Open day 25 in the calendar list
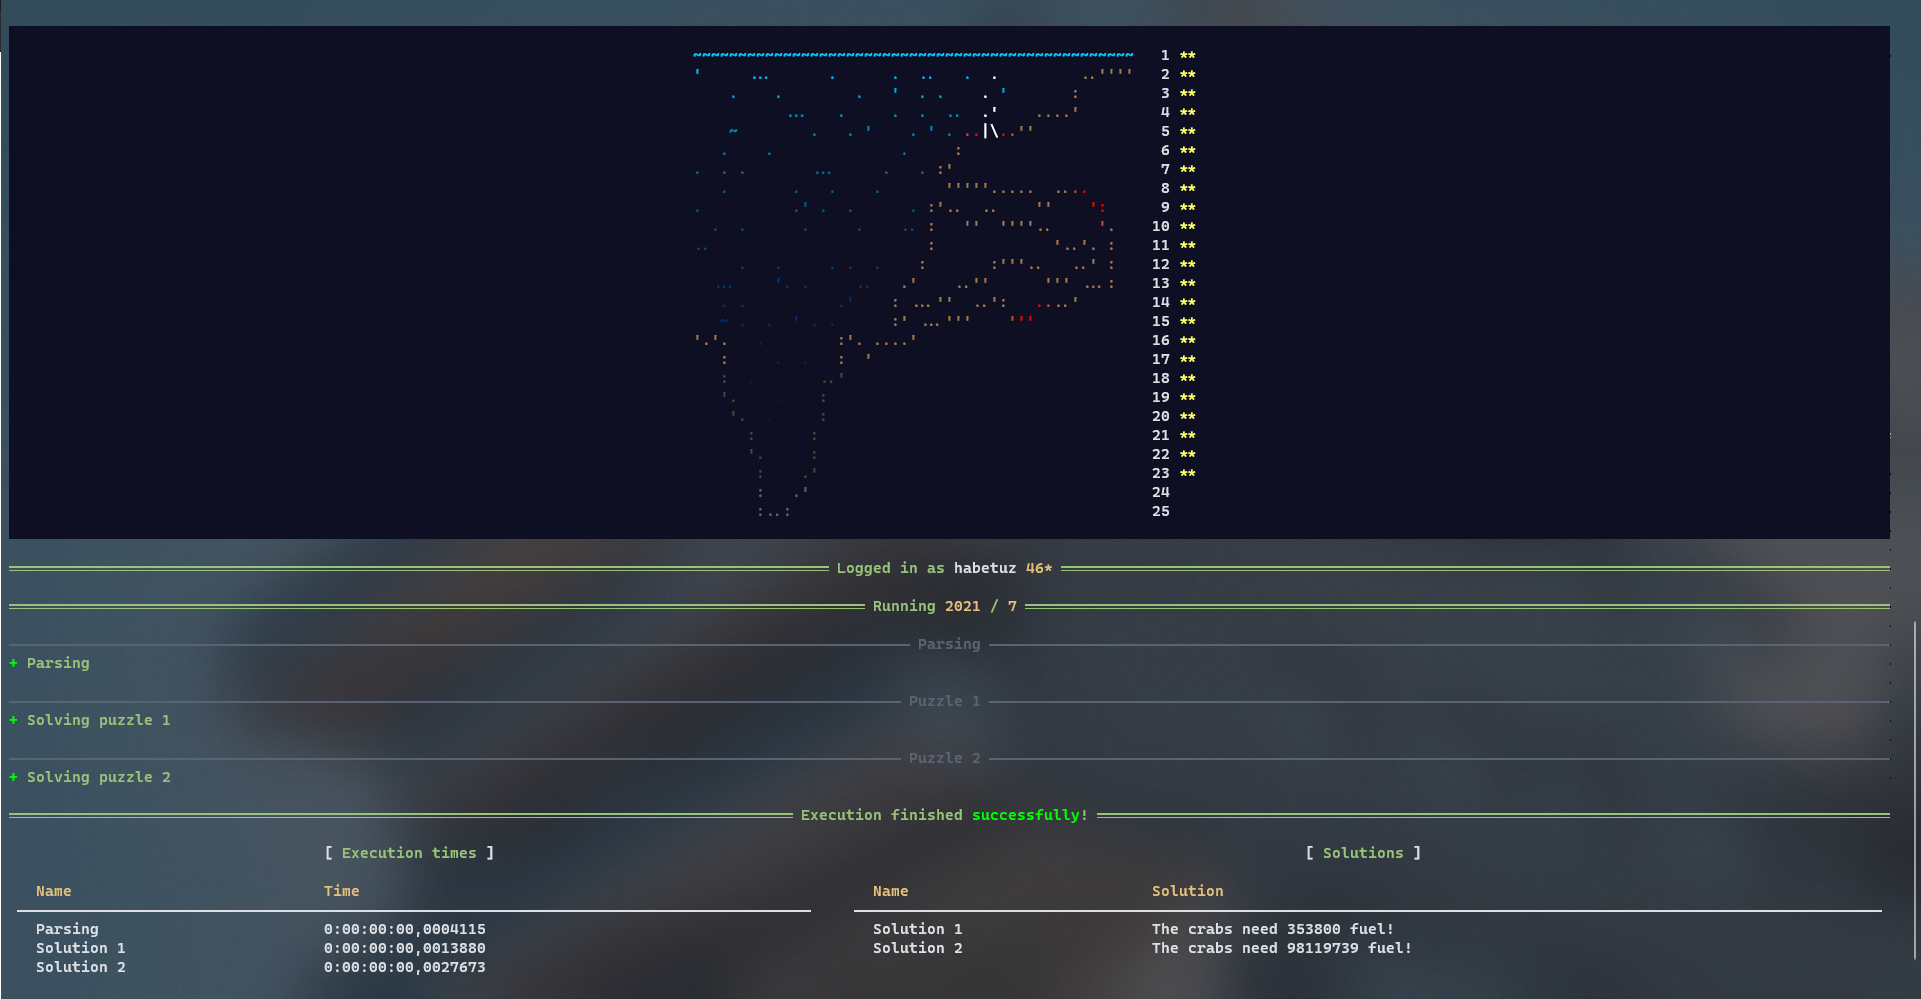1921x999 pixels. [1160, 511]
